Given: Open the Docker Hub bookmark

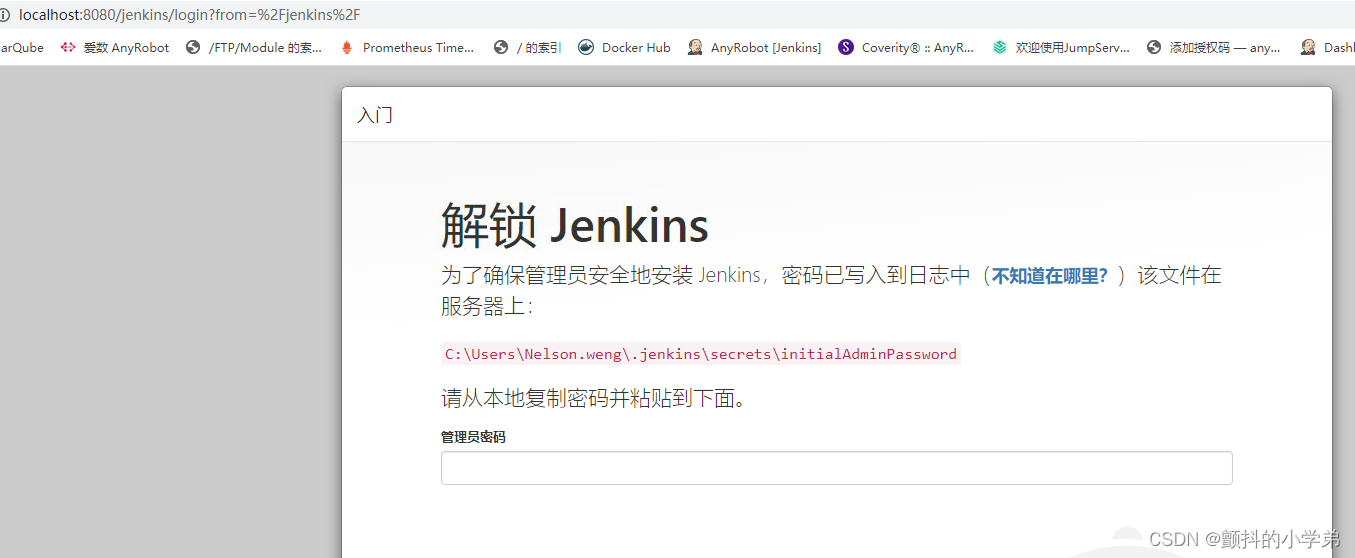Looking at the screenshot, I should click(x=624, y=47).
